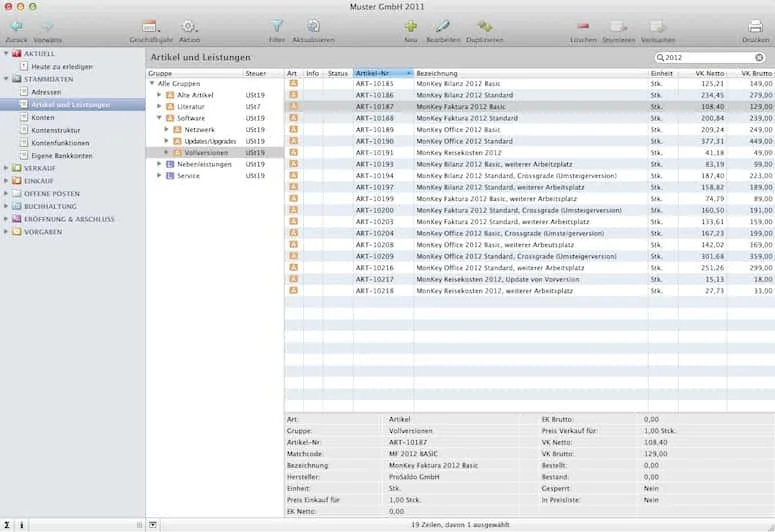Click the info icon in status bar
The width and height of the screenshot is (775, 532).
[21, 525]
